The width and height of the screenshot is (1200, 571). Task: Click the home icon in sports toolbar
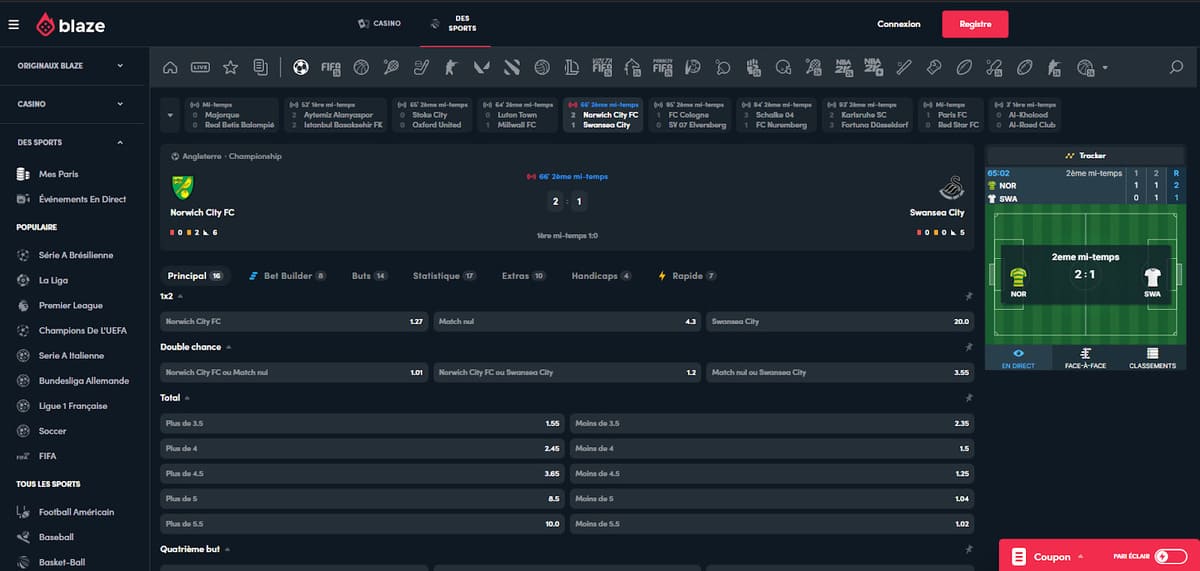click(170, 68)
